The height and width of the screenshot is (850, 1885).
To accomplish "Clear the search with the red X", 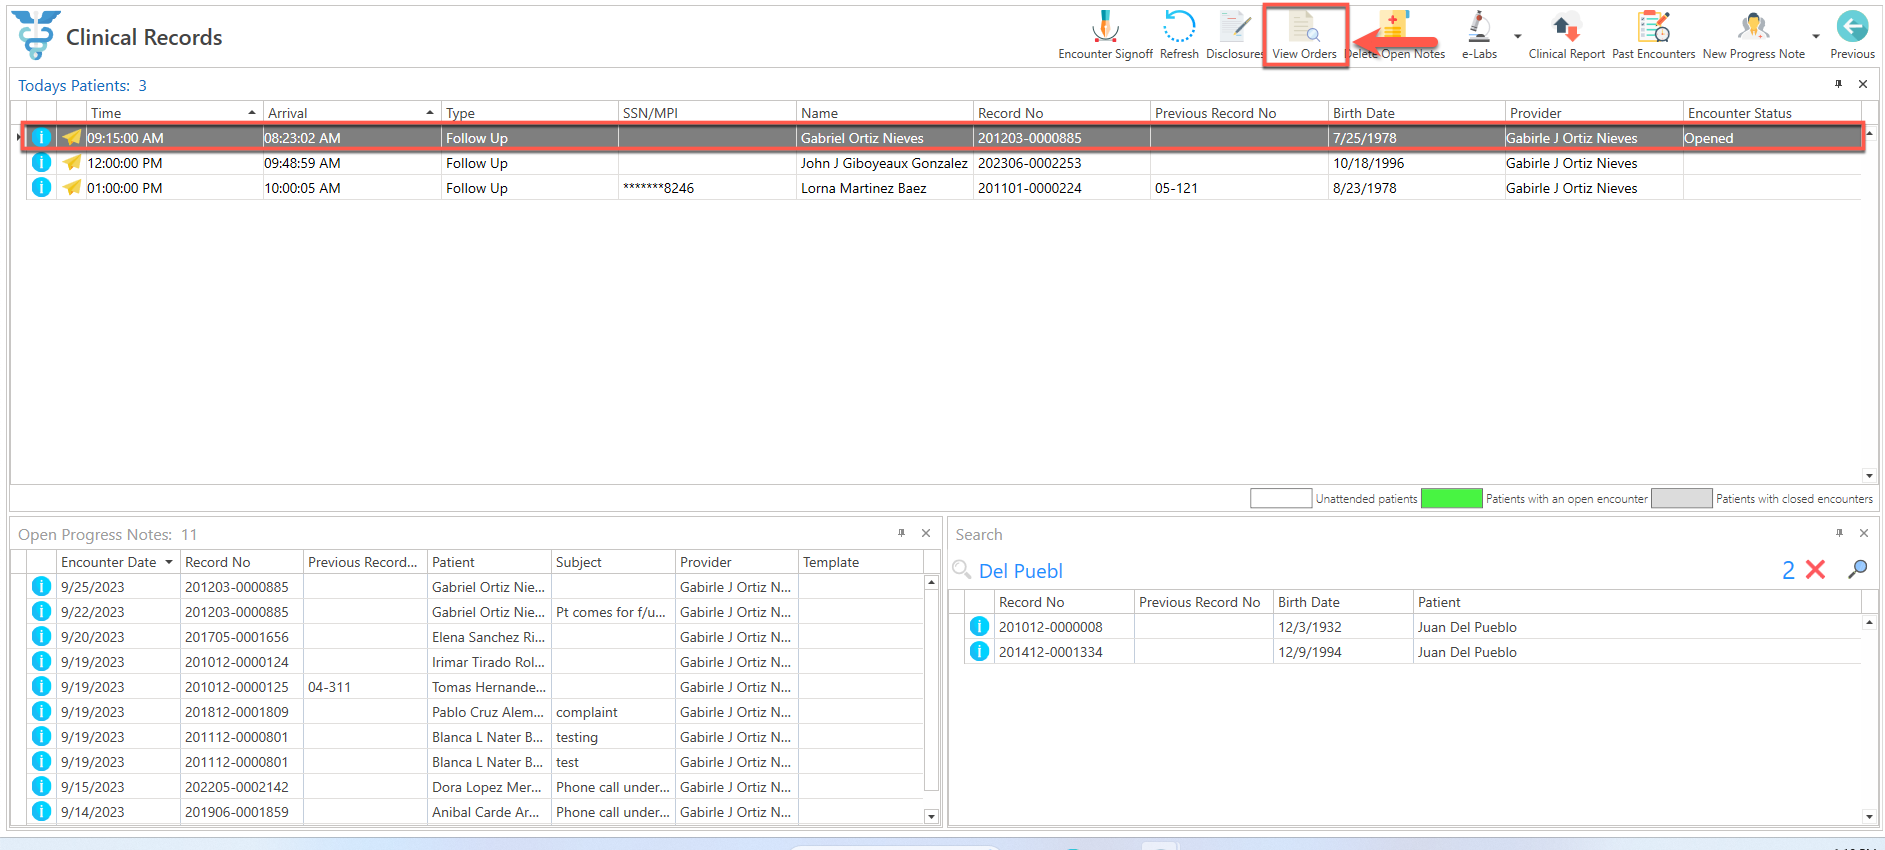I will coord(1816,570).
